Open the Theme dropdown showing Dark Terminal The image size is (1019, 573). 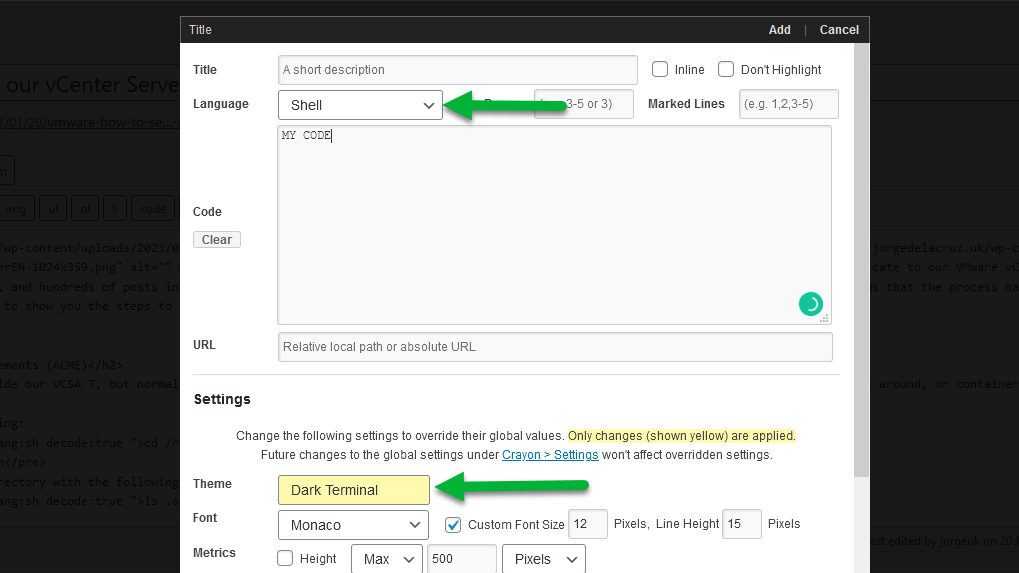(x=354, y=490)
